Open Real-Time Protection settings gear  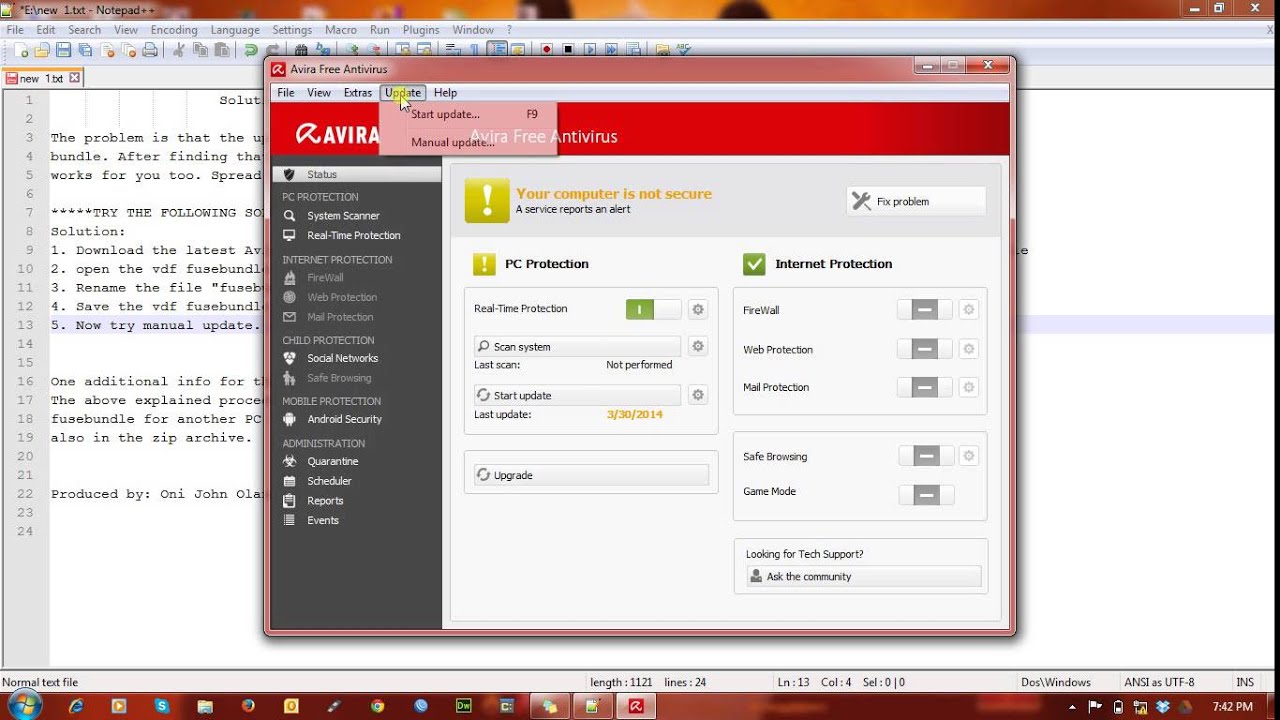(x=698, y=309)
